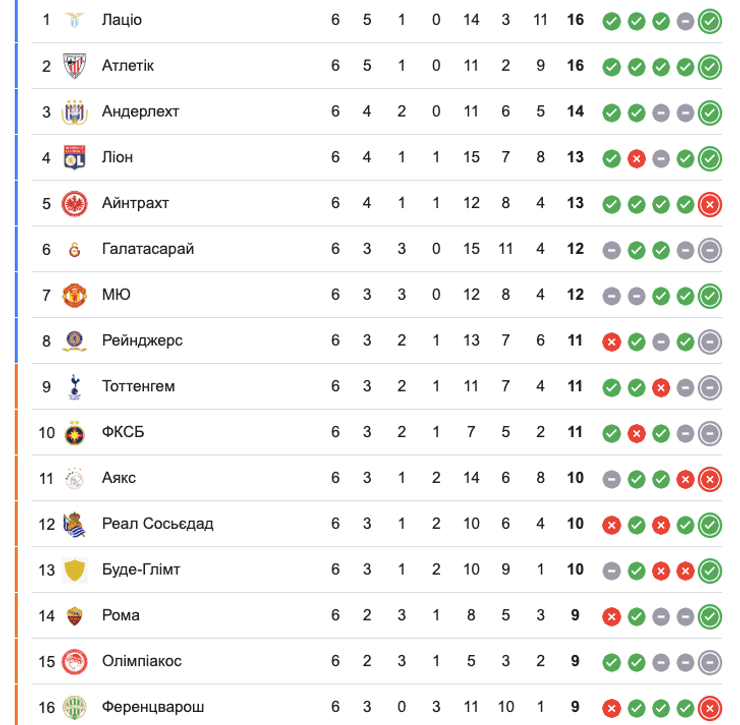Click the Тоттенгем club crest icon
740x725 pixels.
point(74,386)
